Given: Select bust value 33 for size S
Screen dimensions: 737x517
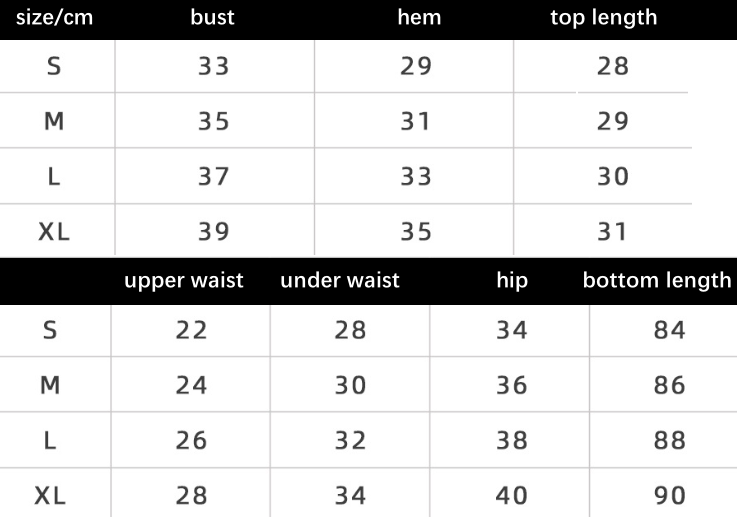Looking at the screenshot, I should 214,66.
